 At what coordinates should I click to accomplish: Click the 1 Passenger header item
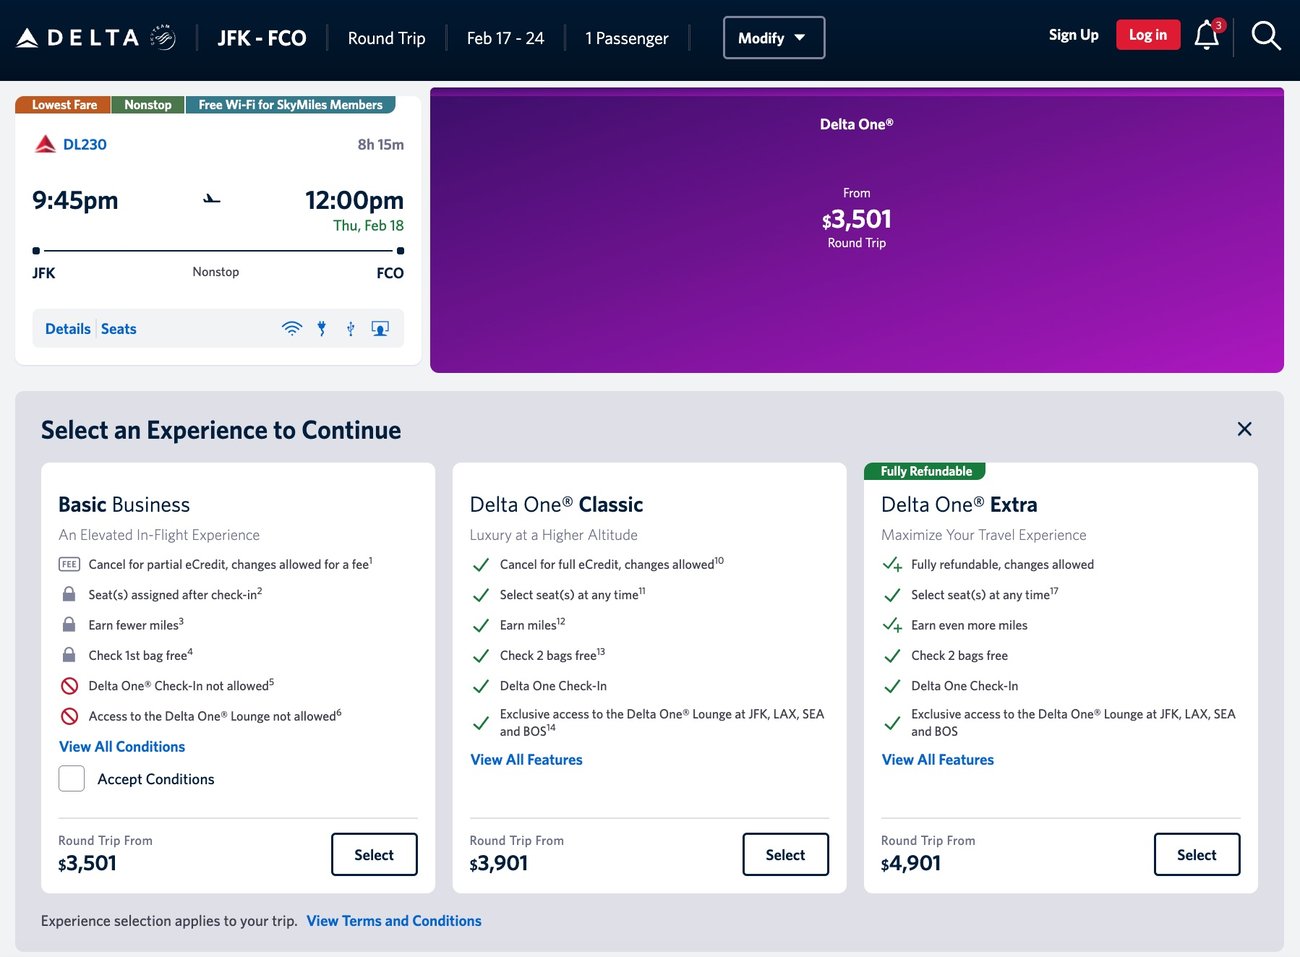pyautogui.click(x=626, y=38)
